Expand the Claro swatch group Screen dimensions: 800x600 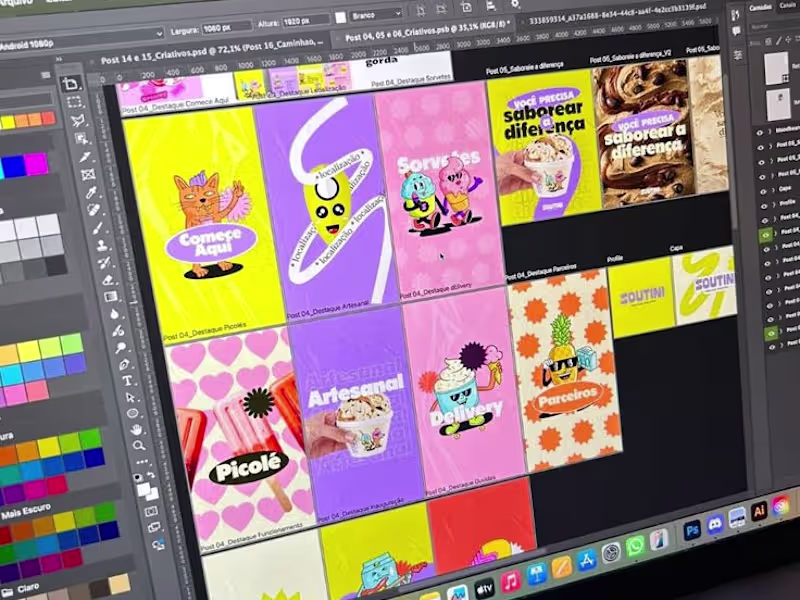point(20,590)
